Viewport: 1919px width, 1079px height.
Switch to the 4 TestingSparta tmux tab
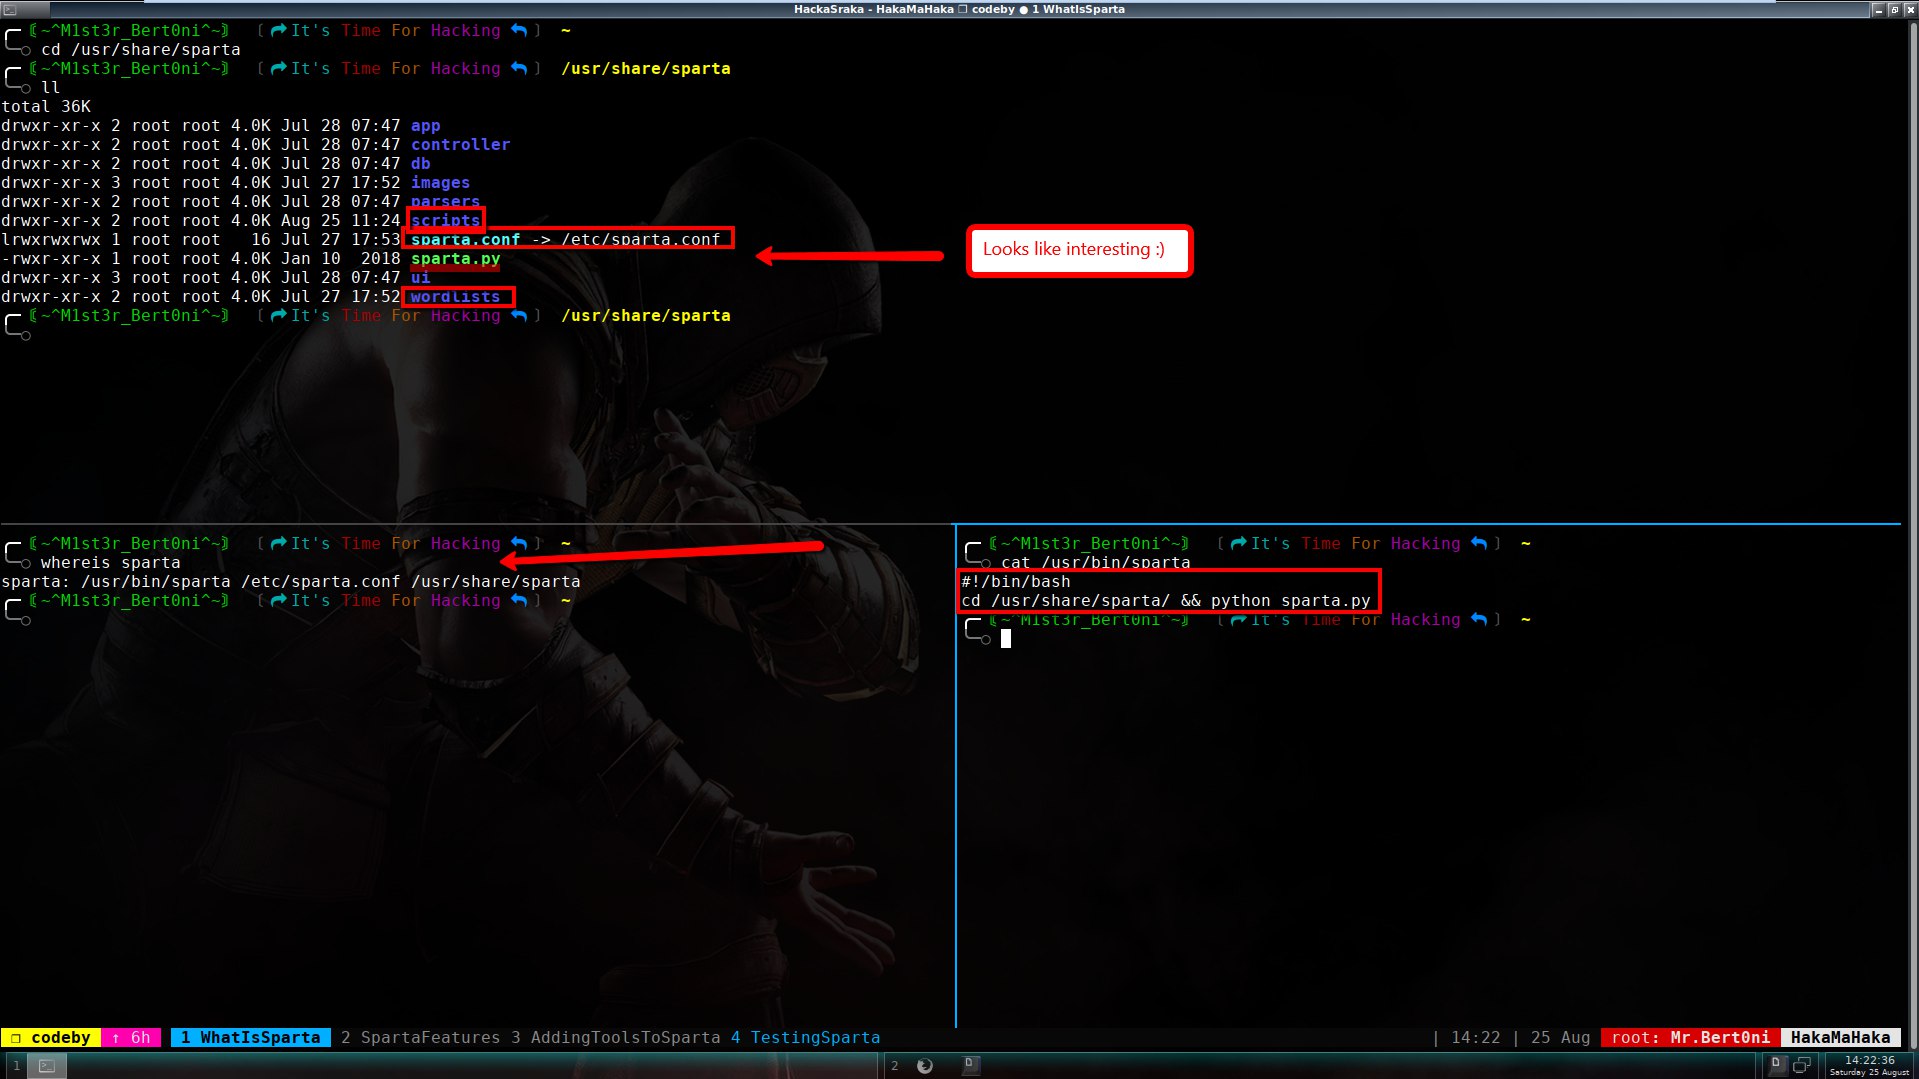pos(805,1038)
